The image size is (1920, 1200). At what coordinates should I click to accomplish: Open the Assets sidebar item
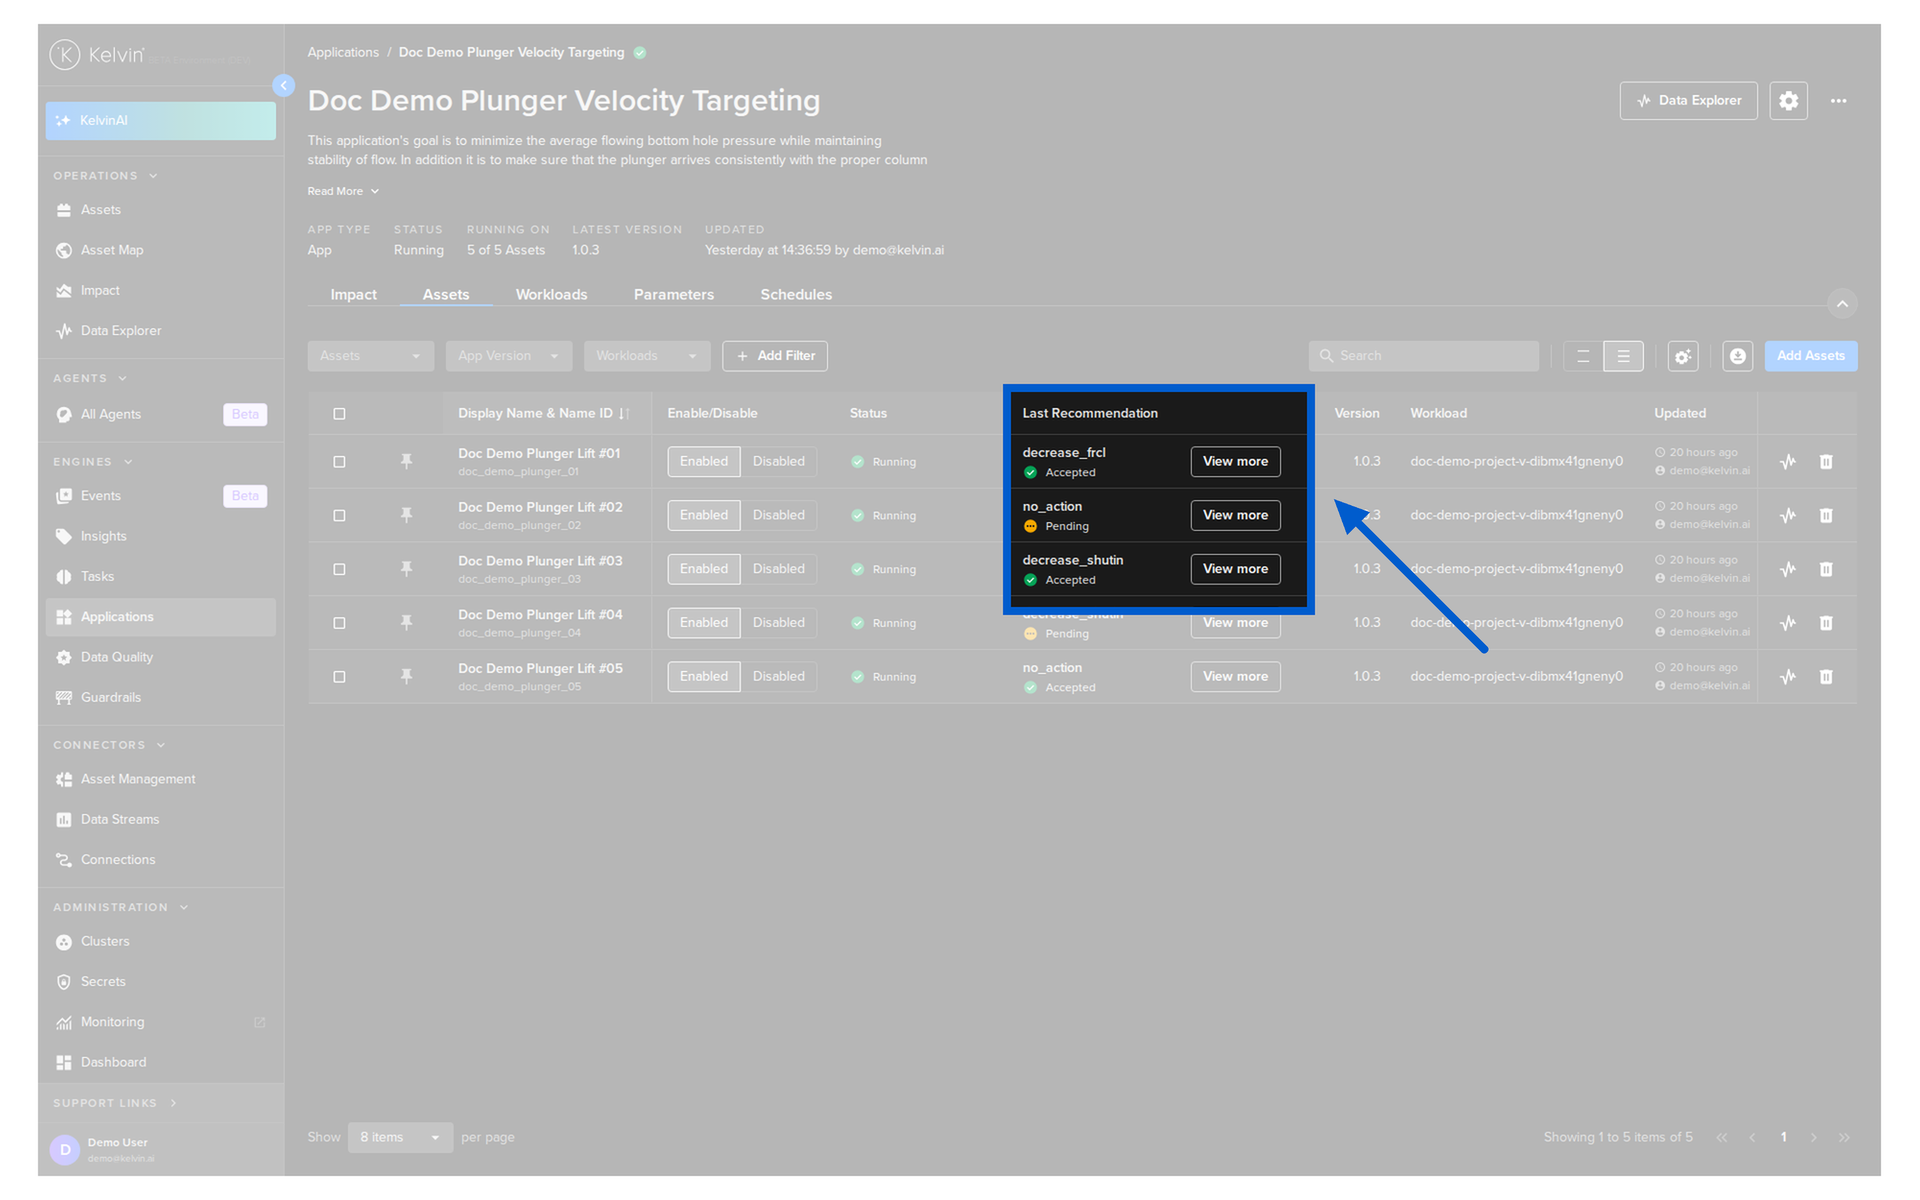click(160, 210)
